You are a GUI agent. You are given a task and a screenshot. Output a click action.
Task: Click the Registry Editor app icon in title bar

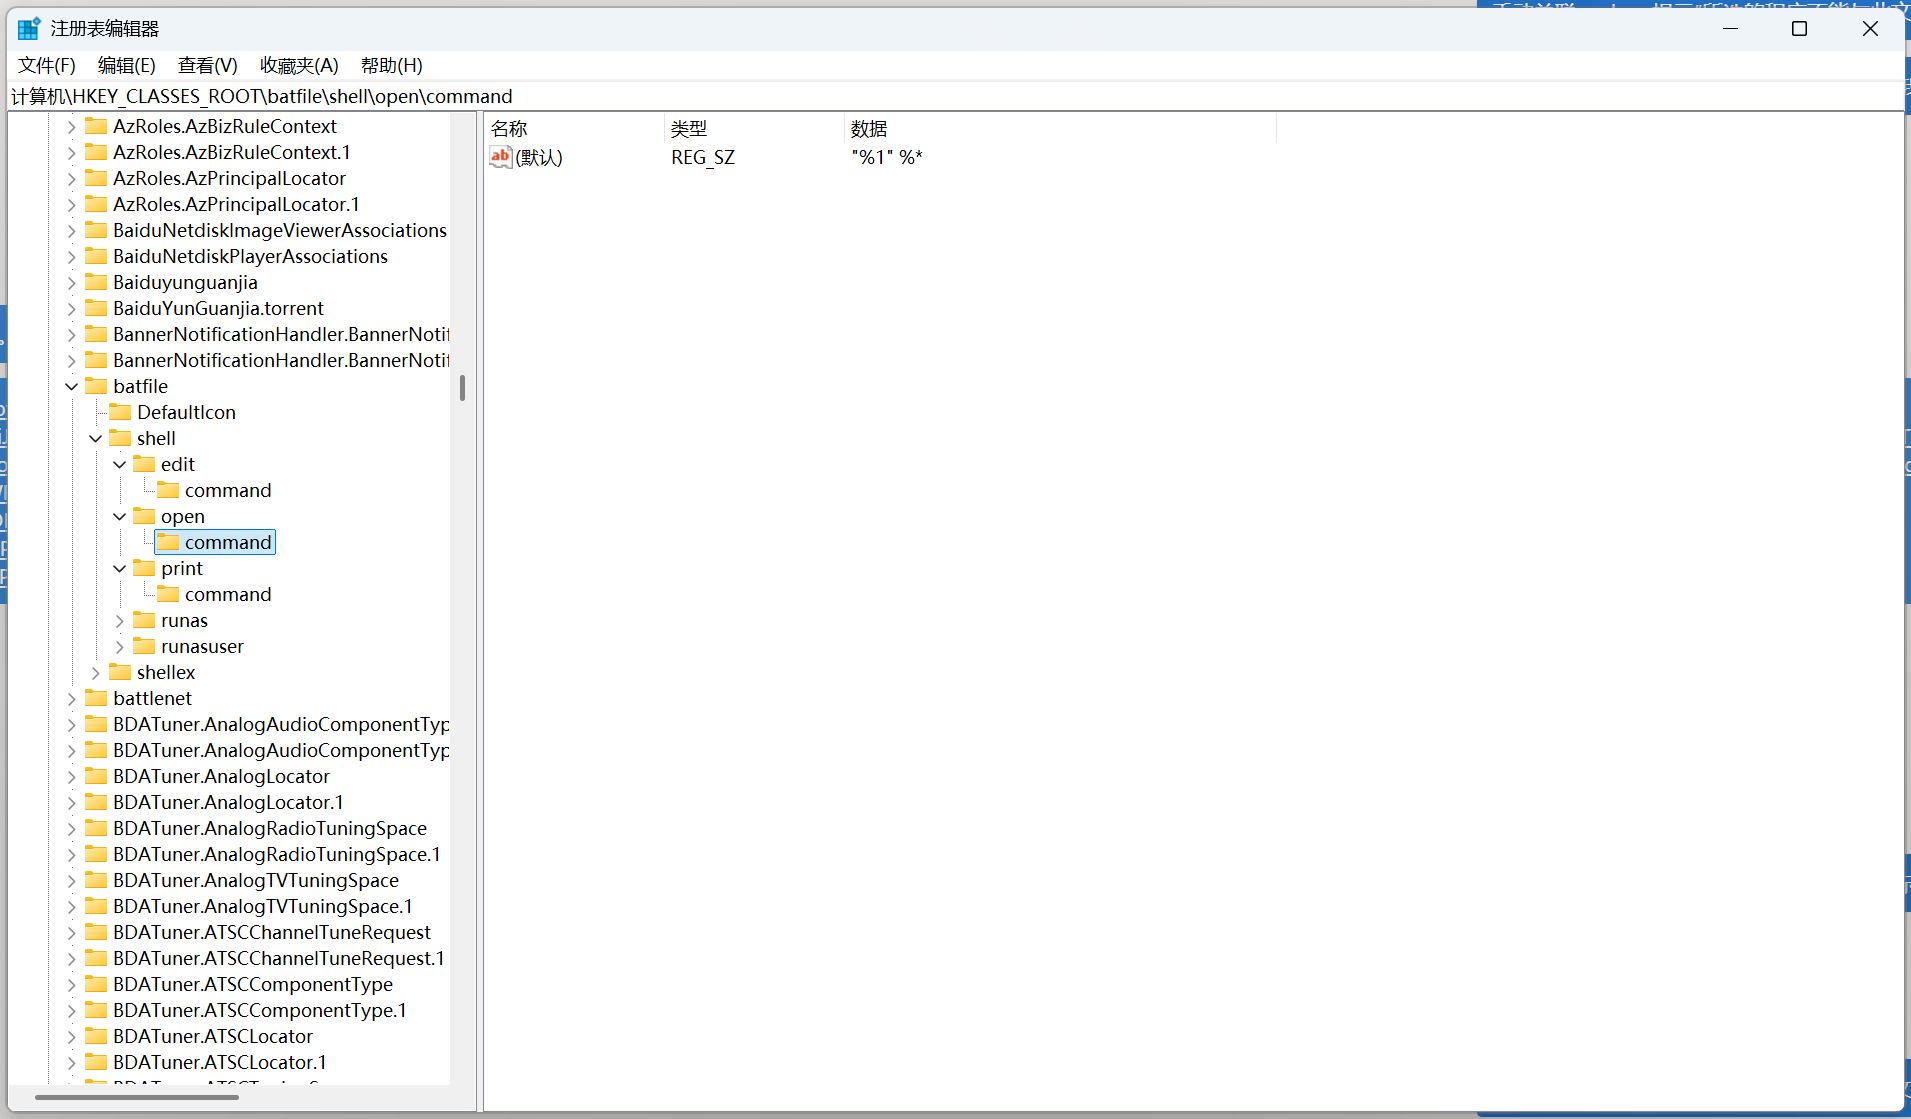29,28
